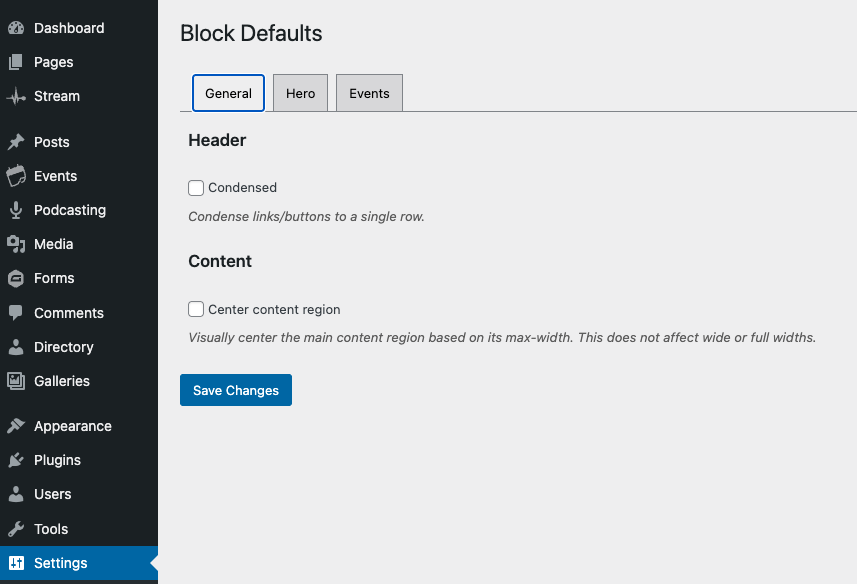Image resolution: width=857 pixels, height=584 pixels.
Task: Click the Save Changes button
Action: click(x=236, y=391)
